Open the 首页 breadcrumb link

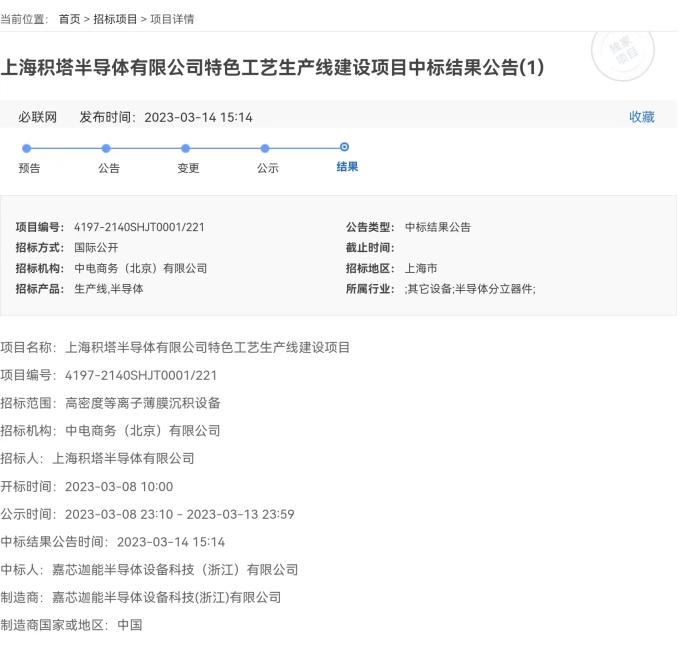pyautogui.click(x=69, y=19)
